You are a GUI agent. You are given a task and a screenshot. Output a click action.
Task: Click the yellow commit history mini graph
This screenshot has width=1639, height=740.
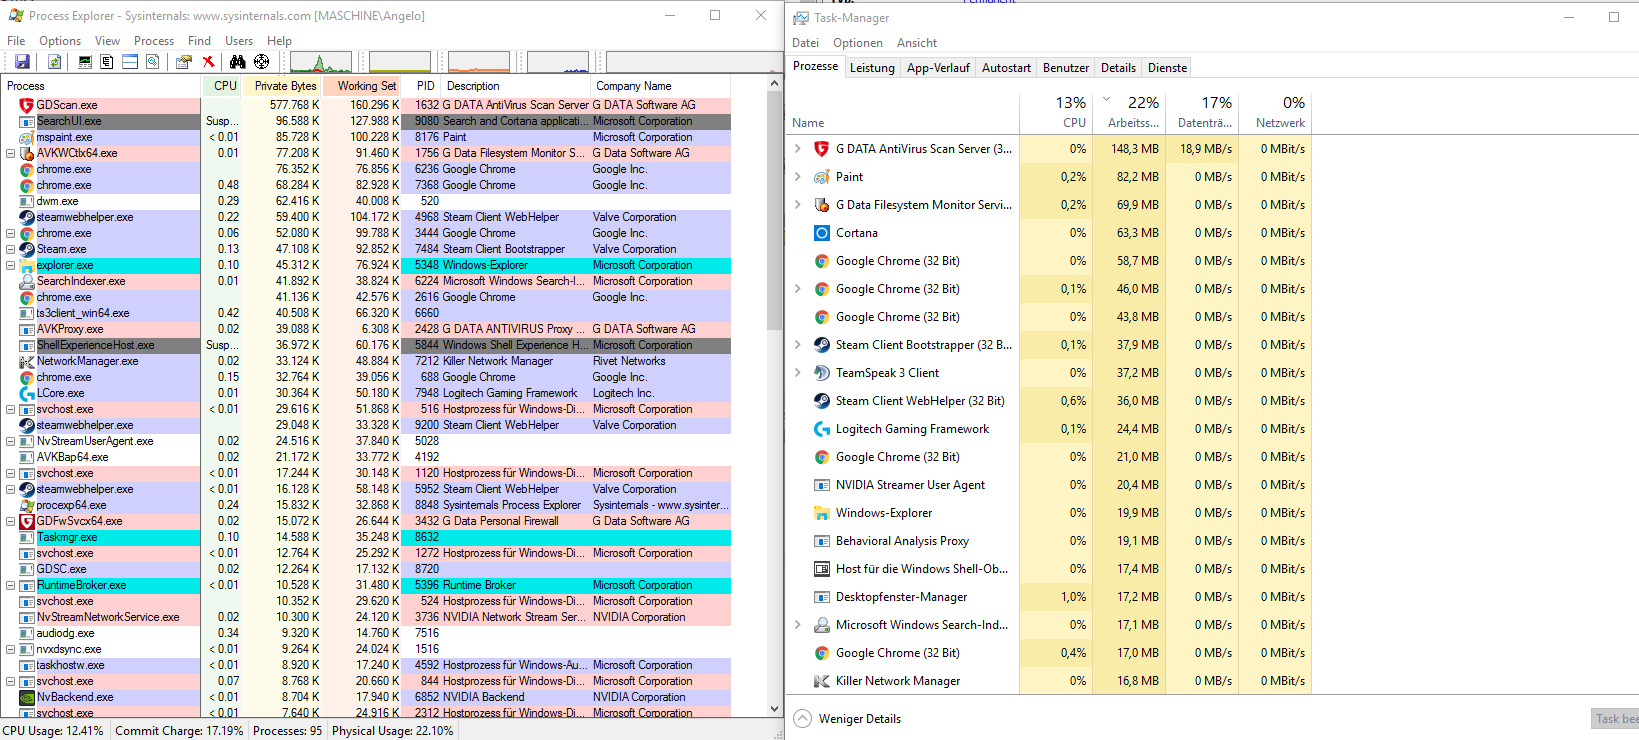click(x=400, y=62)
